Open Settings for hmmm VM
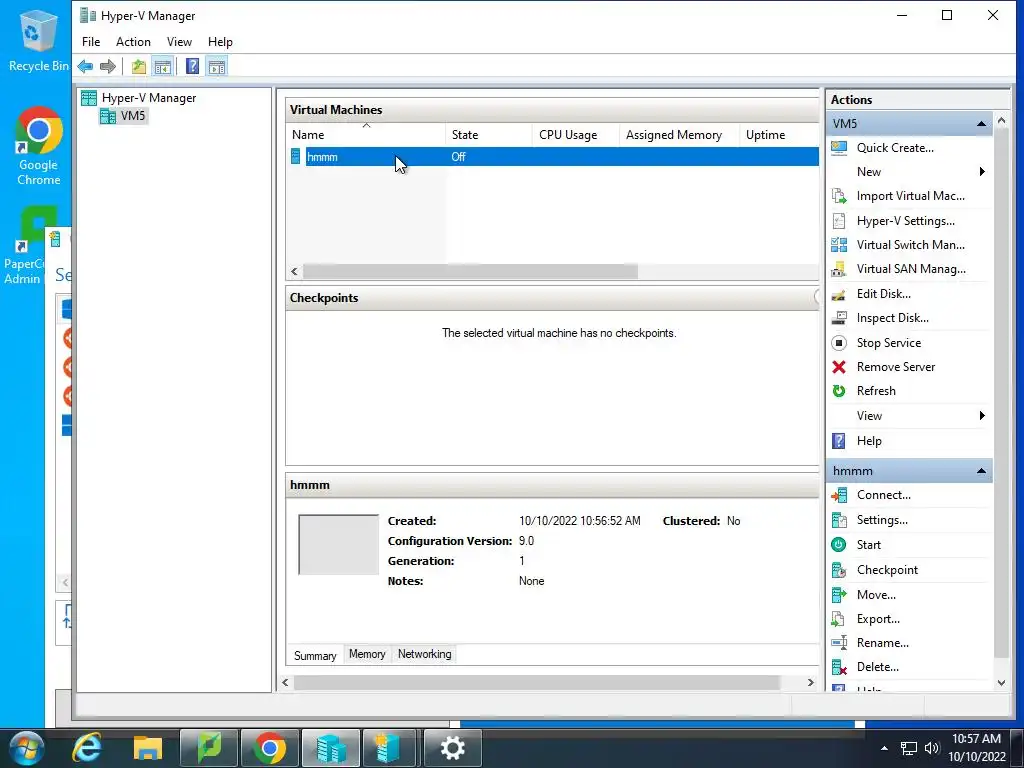 coord(882,520)
